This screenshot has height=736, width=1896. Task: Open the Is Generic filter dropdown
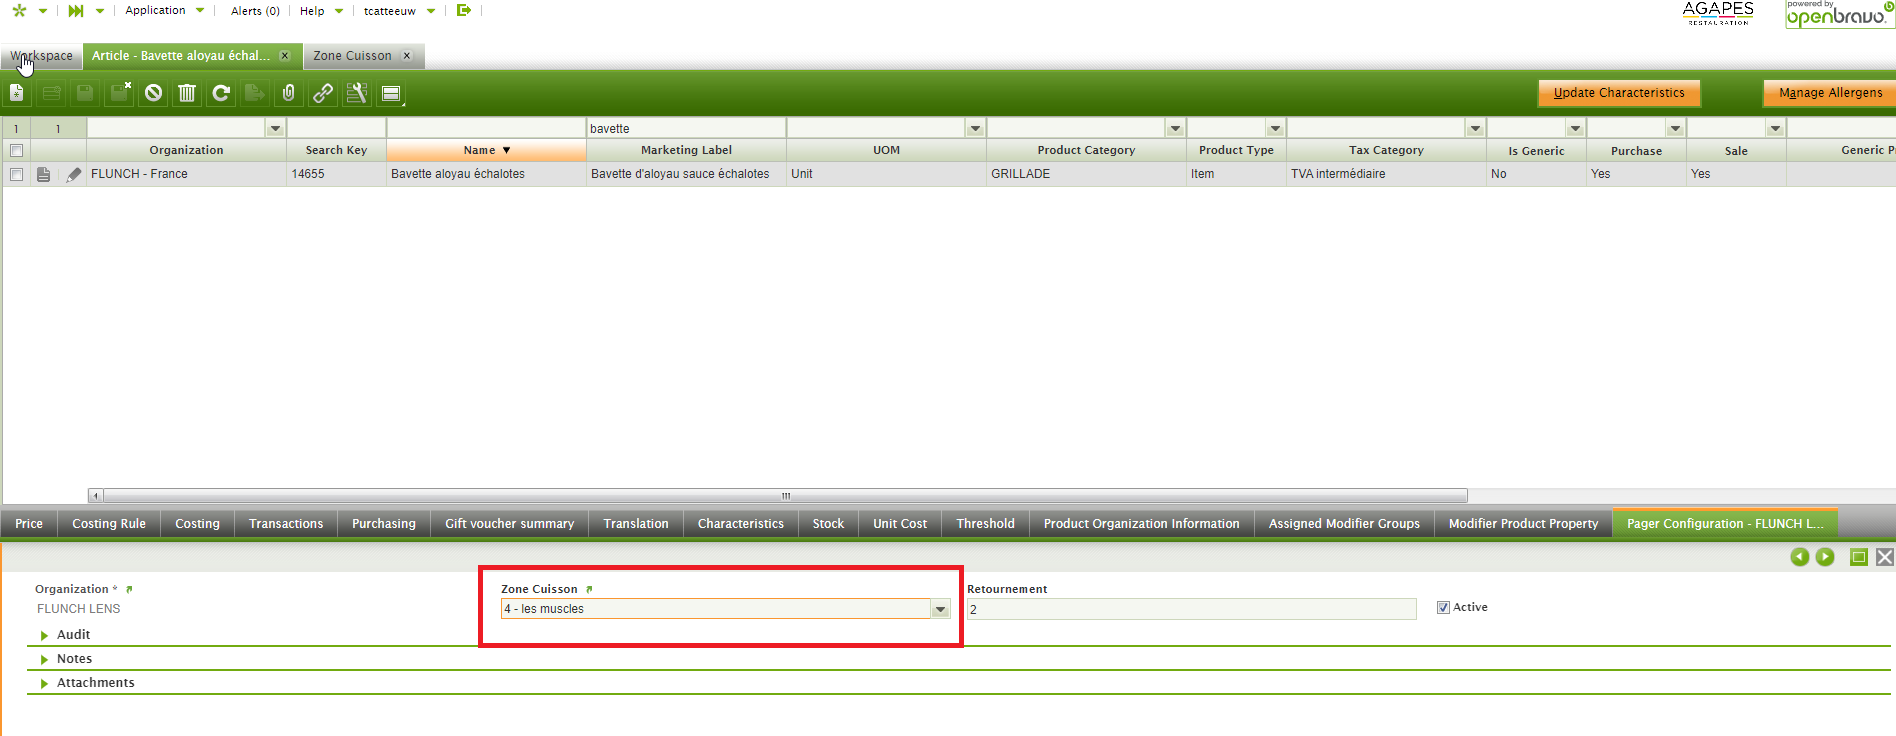[1575, 128]
